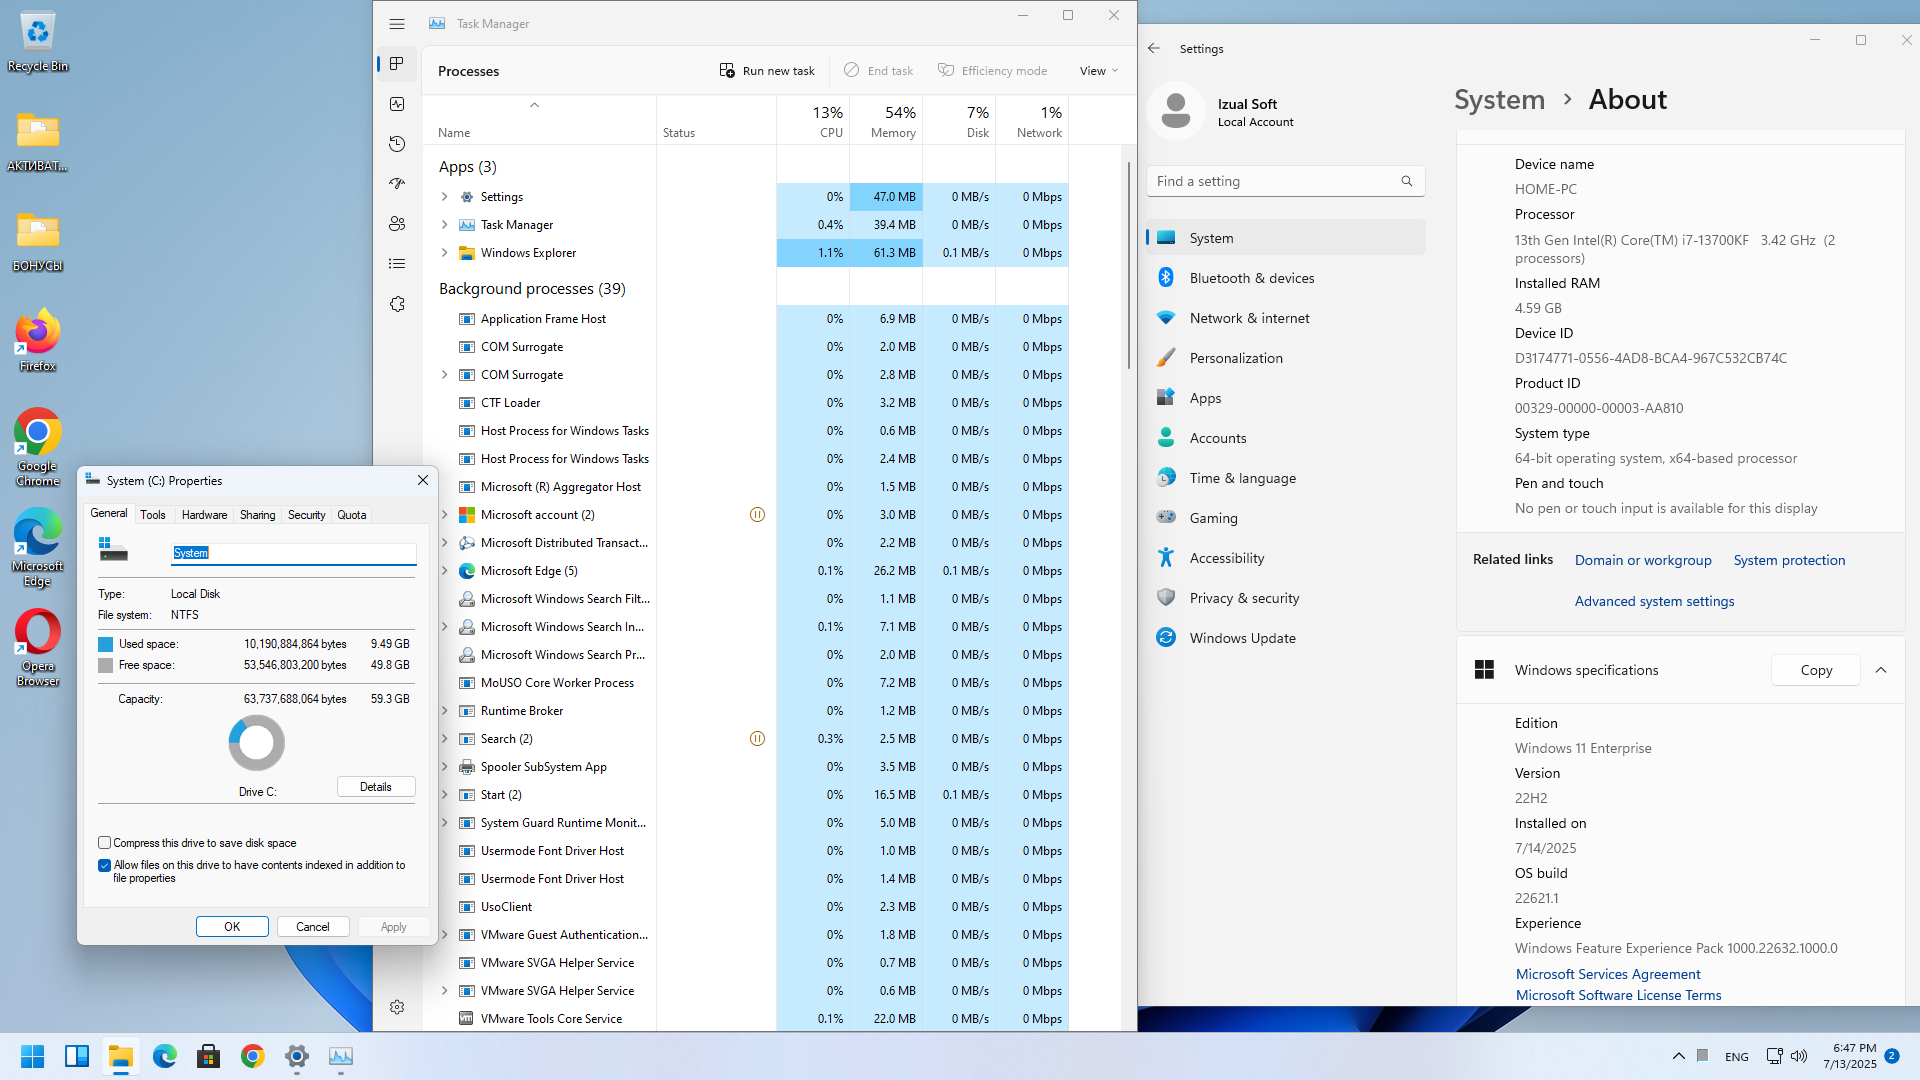Open Apps category in Settings sidebar

(x=1285, y=398)
